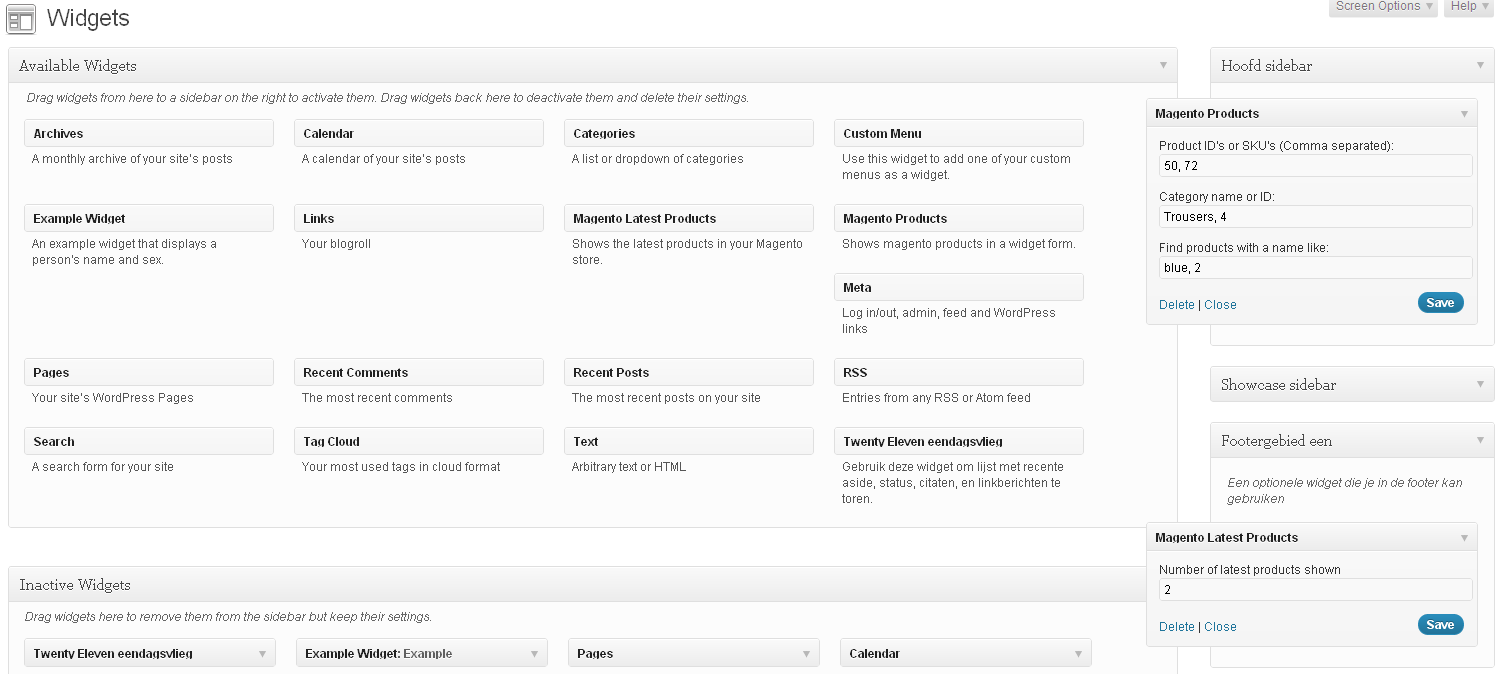The image size is (1500, 674).
Task: Collapse the sidebar Magento Products widget arrow
Action: [1464, 113]
